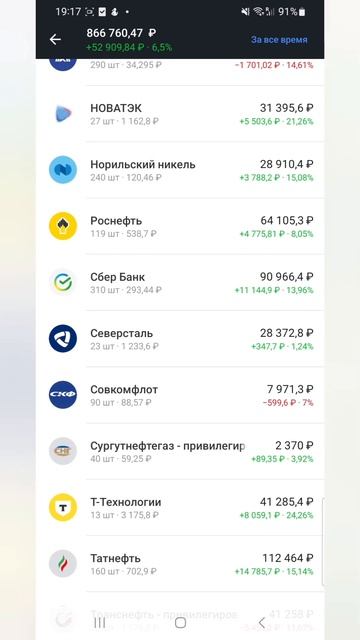Tap the Совкомфлот СКФ logo
360x640 pixels.
63,395
